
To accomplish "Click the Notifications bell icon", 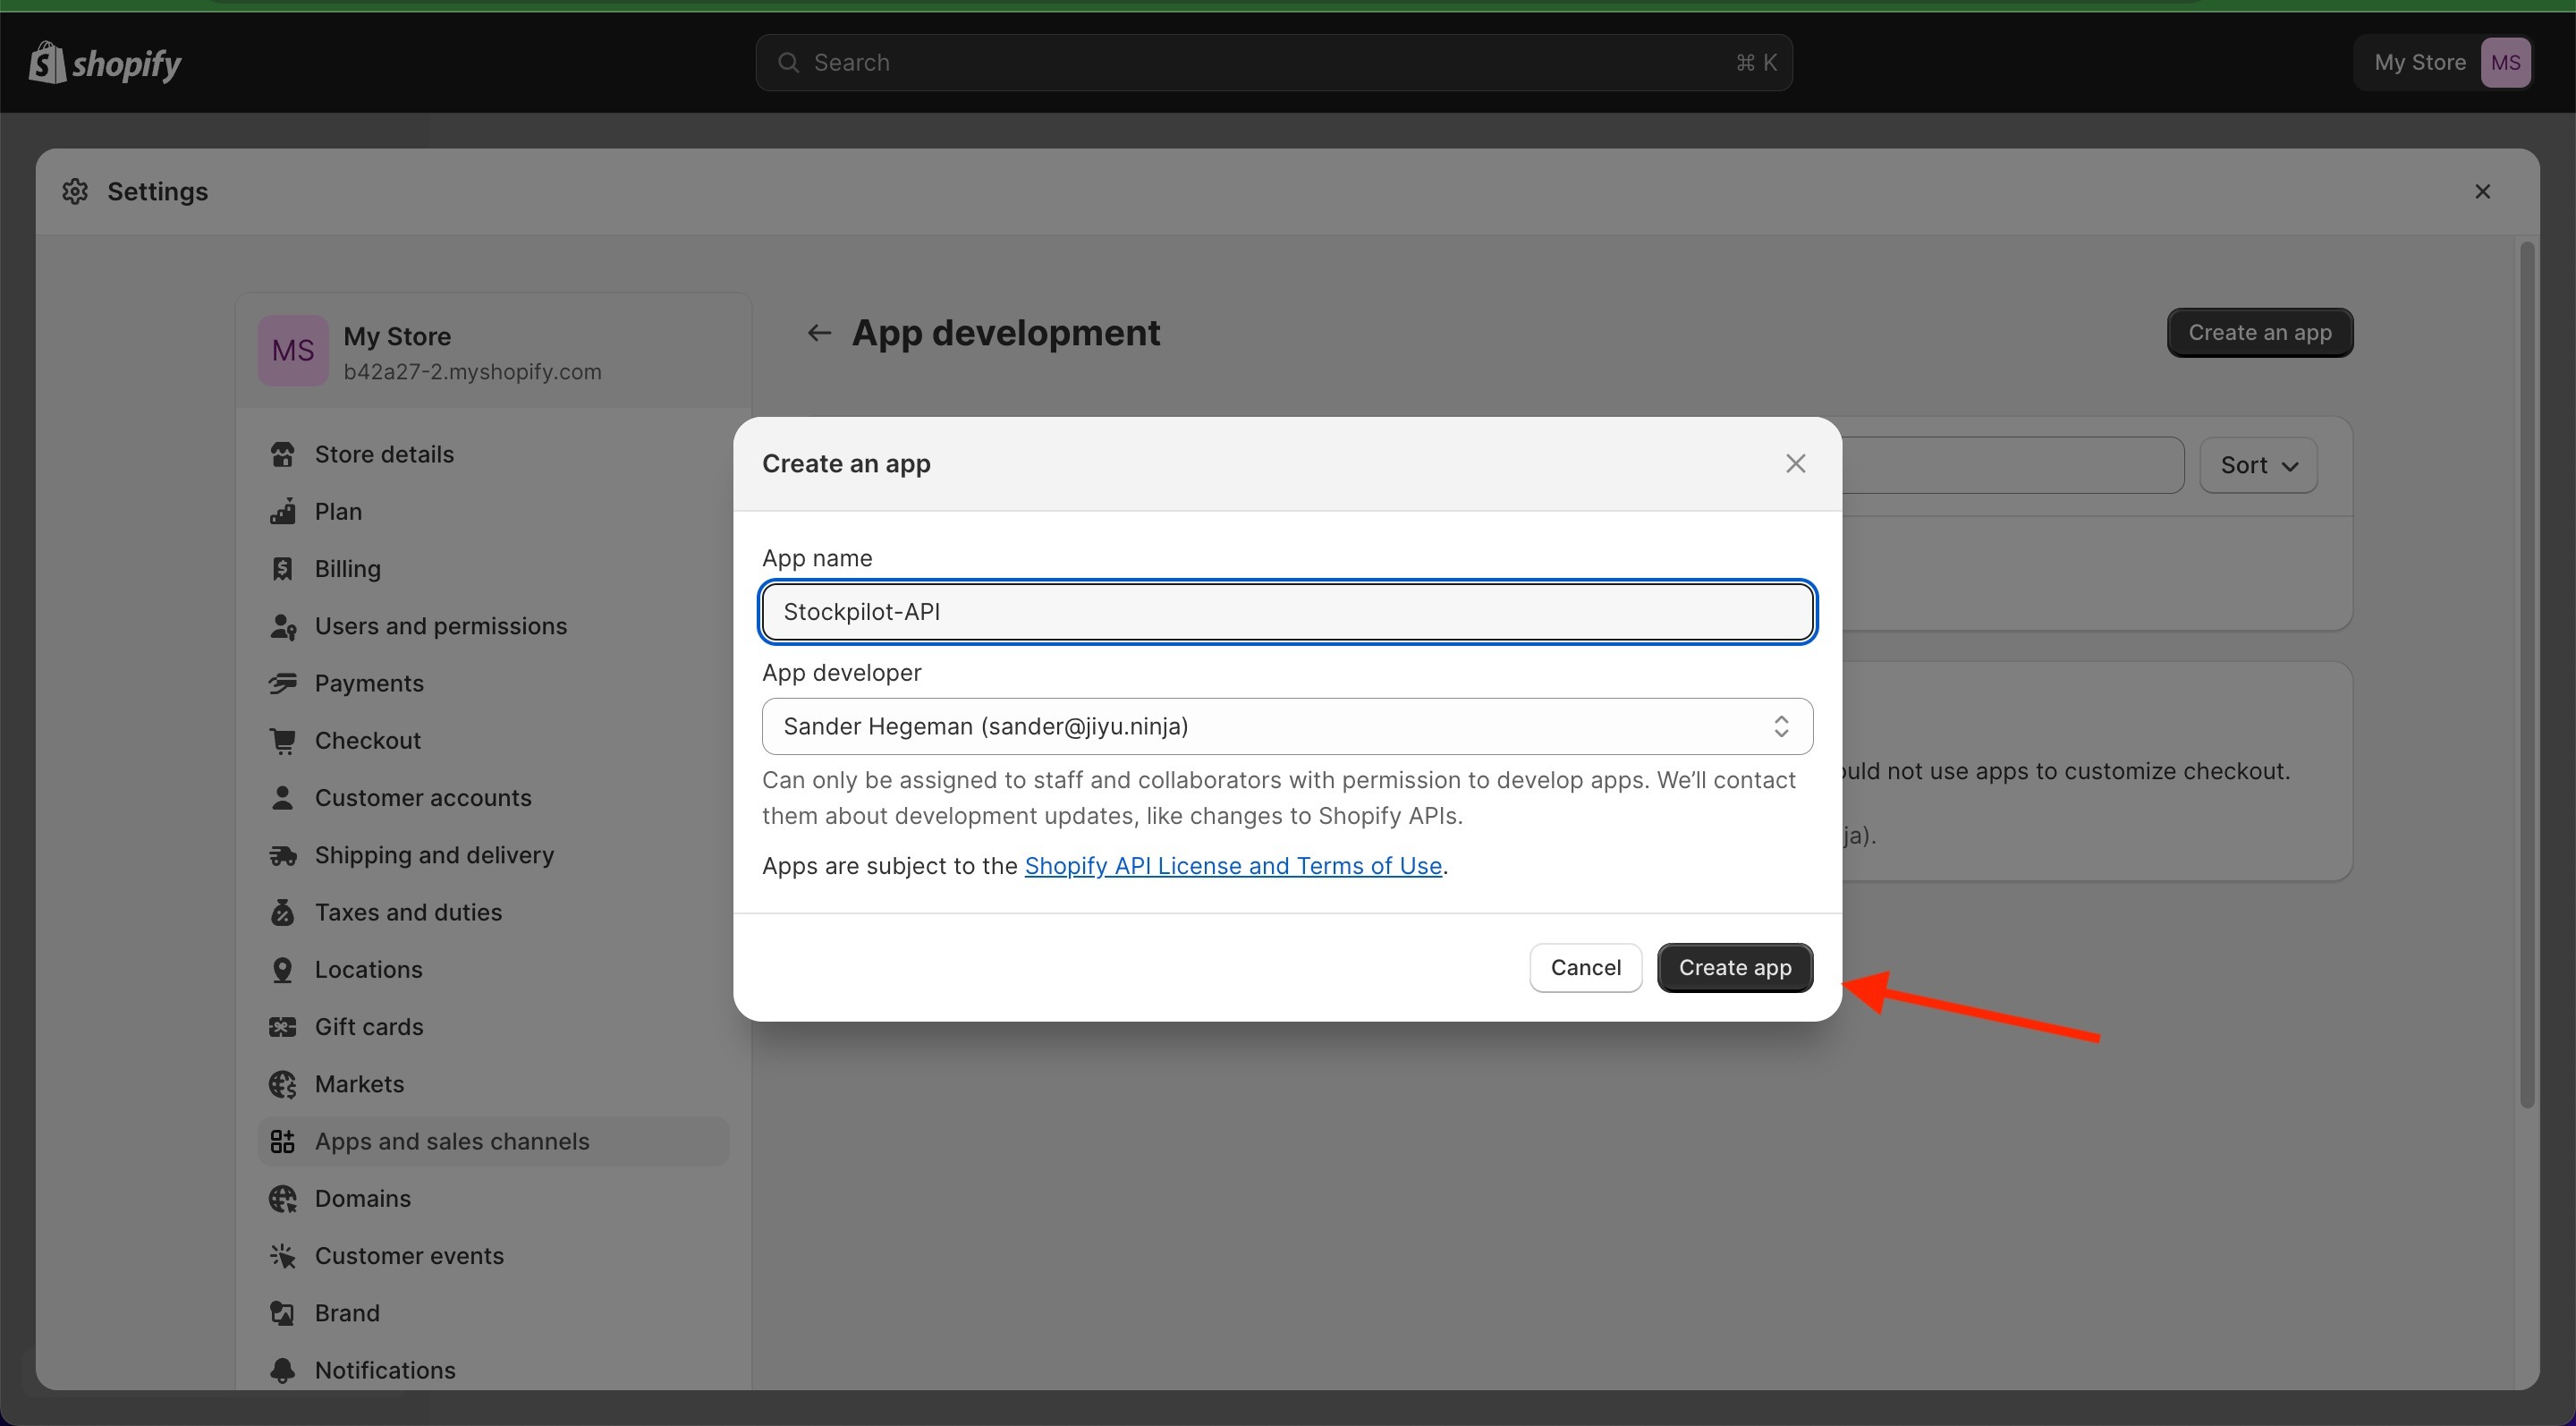I will (x=283, y=1370).
